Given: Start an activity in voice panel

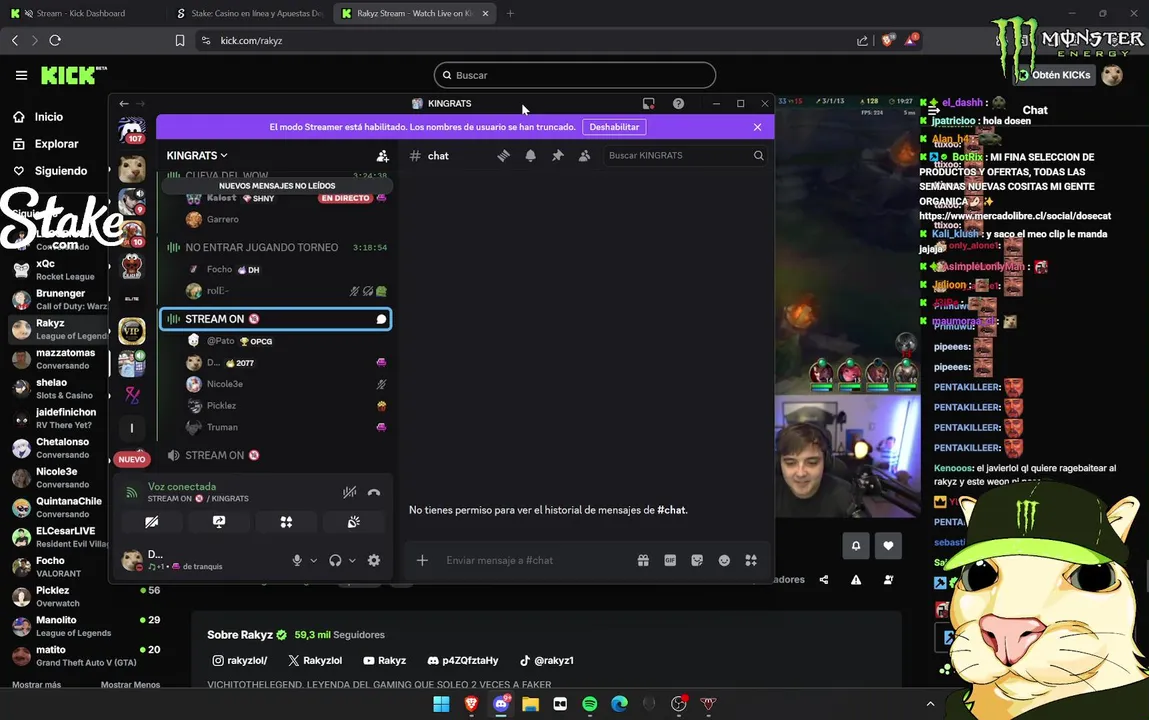Looking at the screenshot, I should (x=287, y=522).
